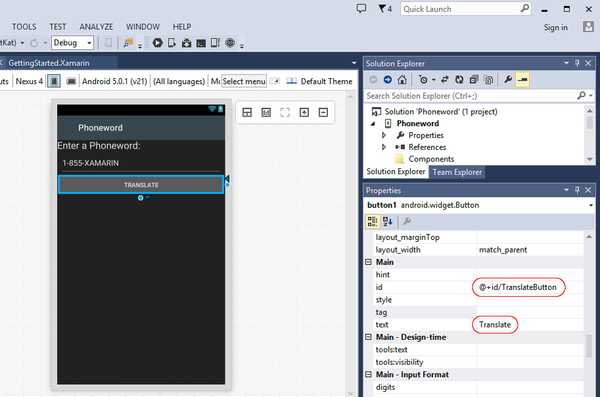This screenshot has height=397, width=600.
Task: Open the Debug configuration dropdown
Action: 72,42
